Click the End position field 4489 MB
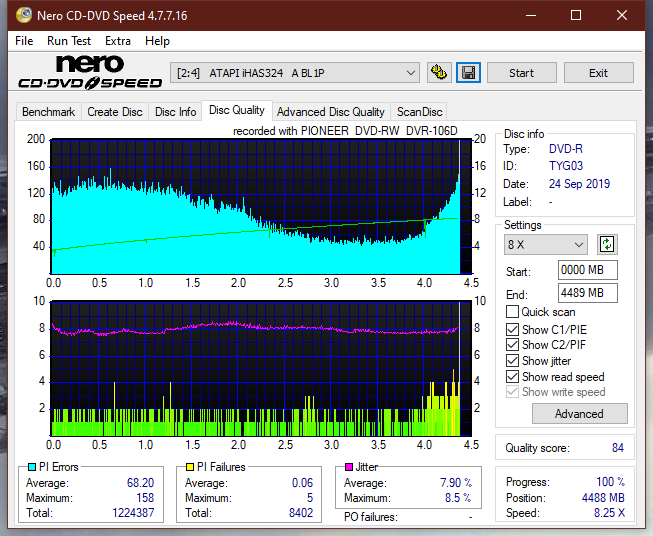653x536 pixels. (x=587, y=293)
